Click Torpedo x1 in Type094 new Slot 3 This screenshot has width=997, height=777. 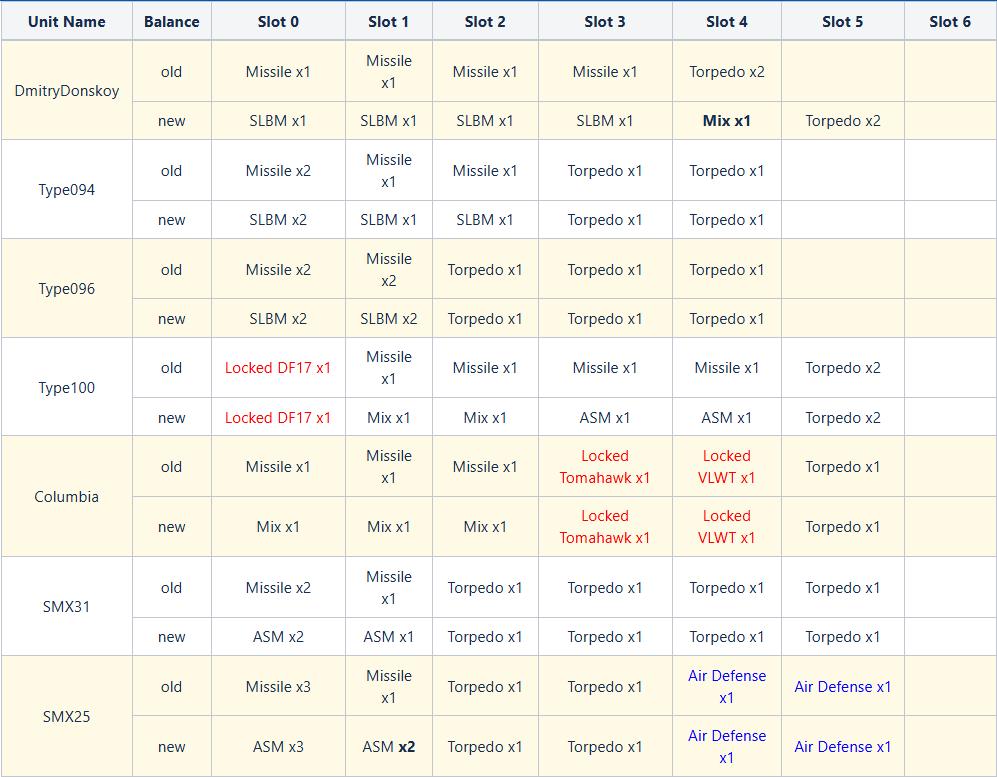tap(605, 220)
